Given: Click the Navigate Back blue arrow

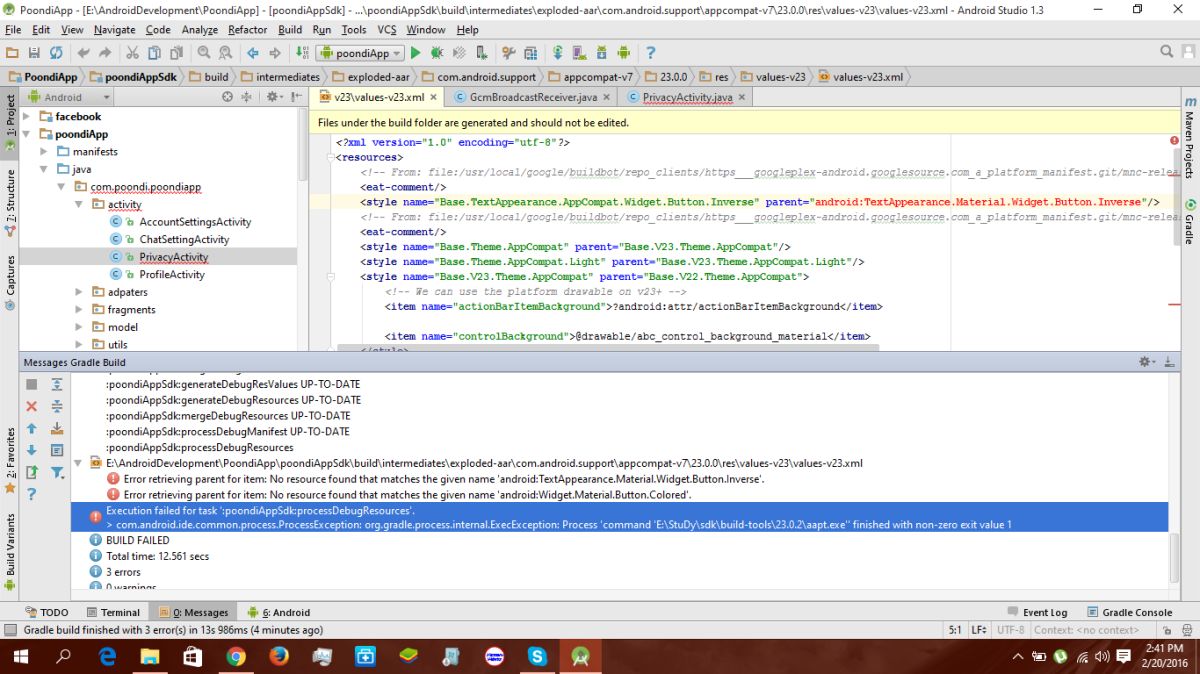Looking at the screenshot, I should (252, 53).
